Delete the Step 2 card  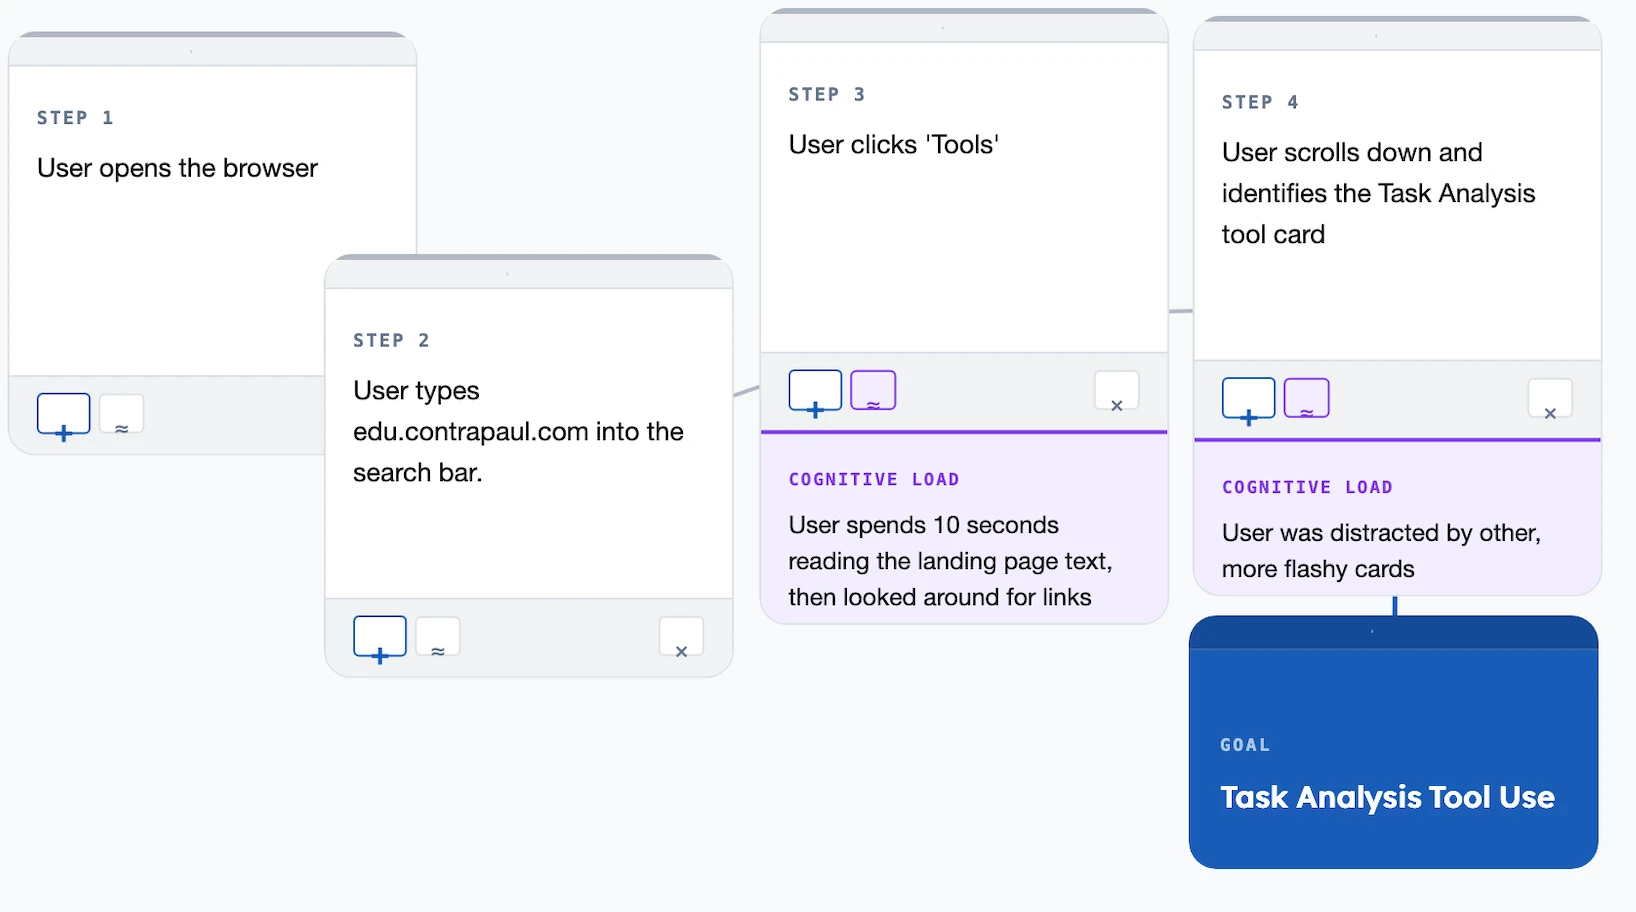(681, 637)
